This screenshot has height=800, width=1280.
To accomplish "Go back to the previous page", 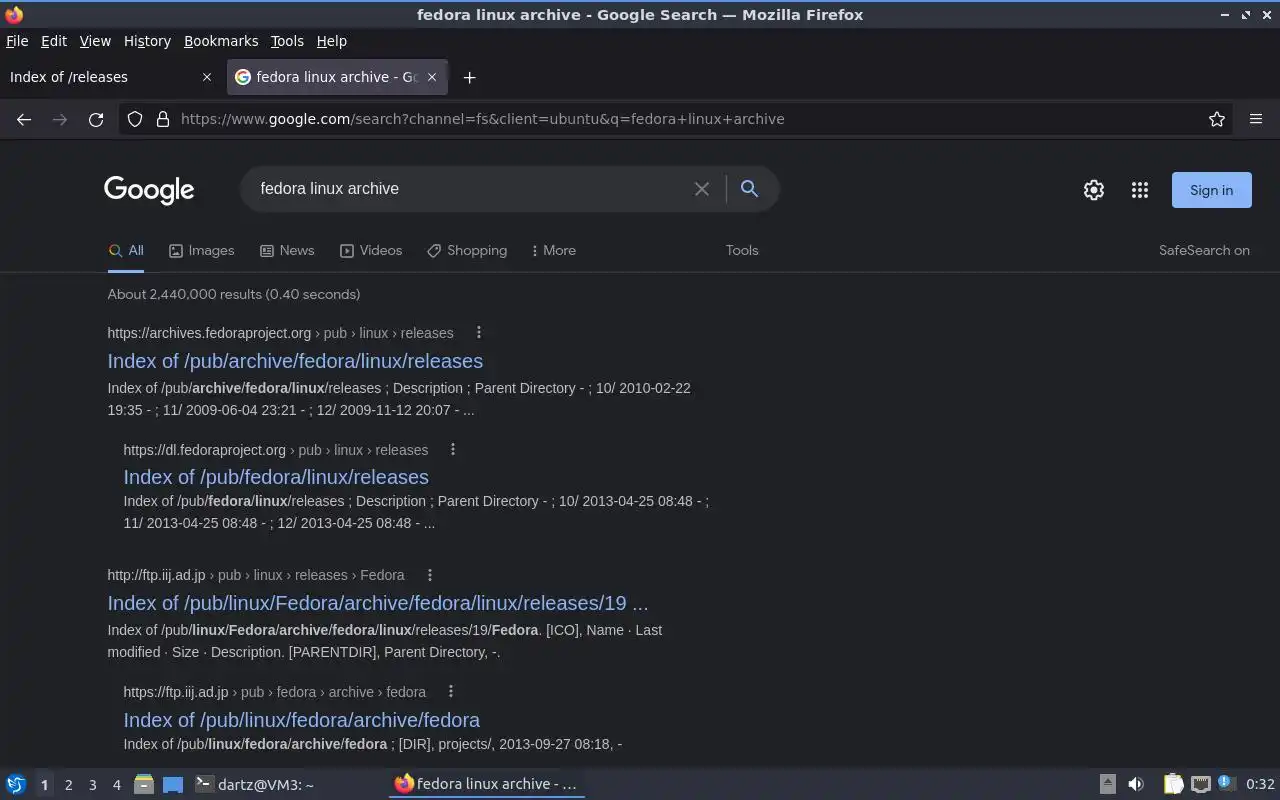I will coord(24,119).
